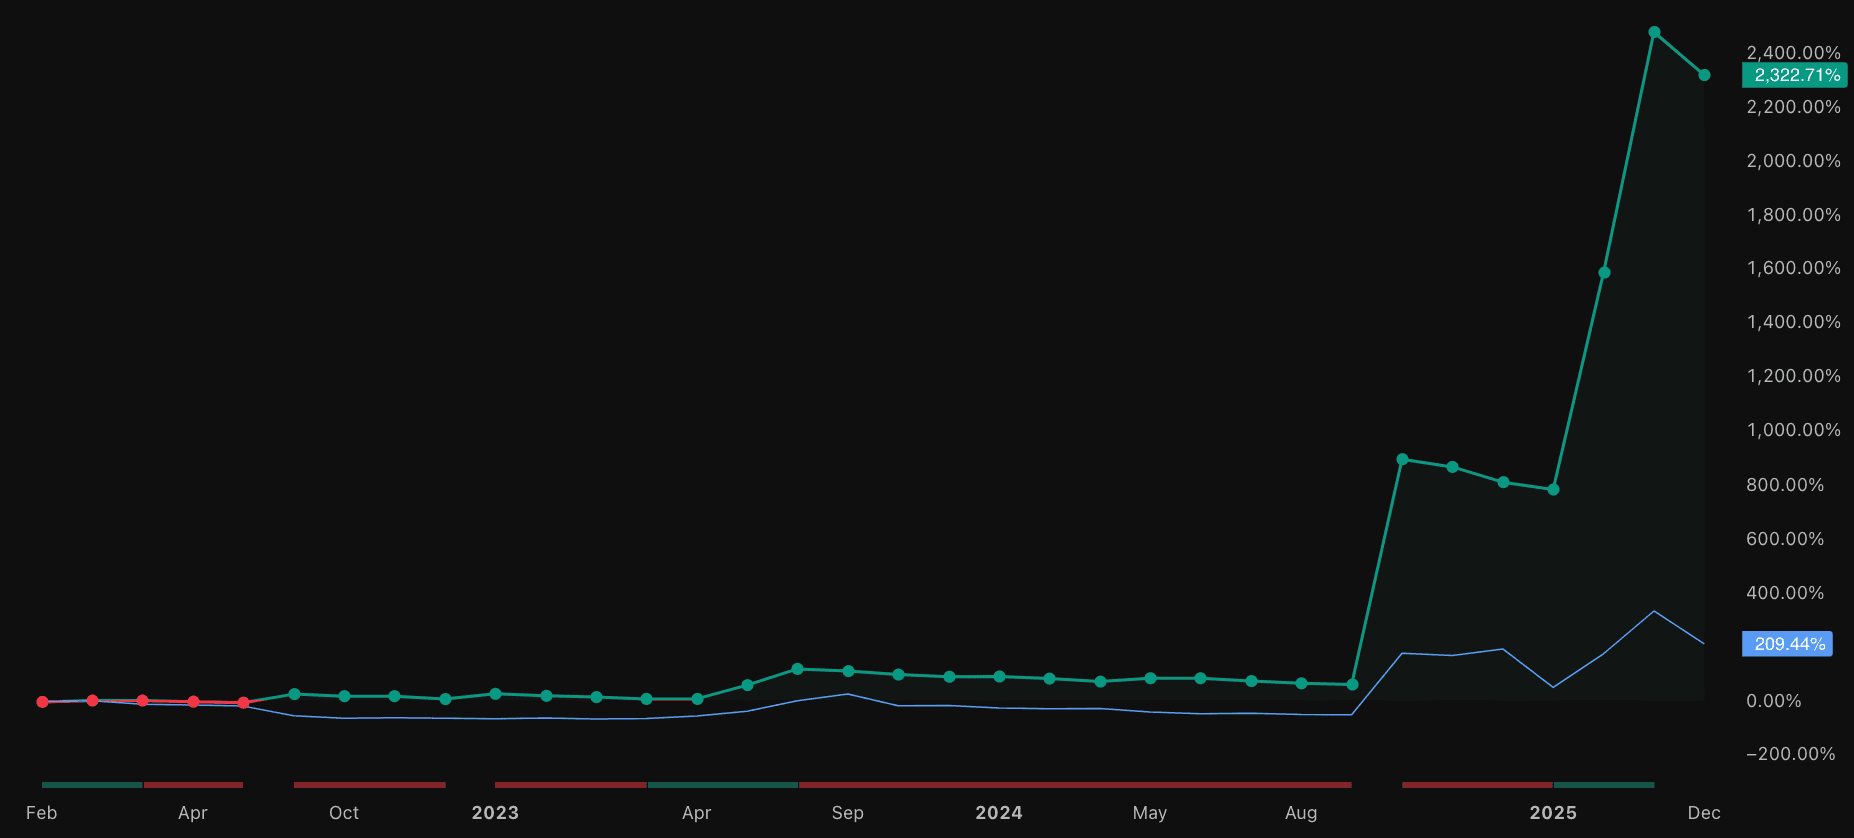Image resolution: width=1854 pixels, height=838 pixels.
Task: Select the May label on time axis
Action: (1150, 813)
